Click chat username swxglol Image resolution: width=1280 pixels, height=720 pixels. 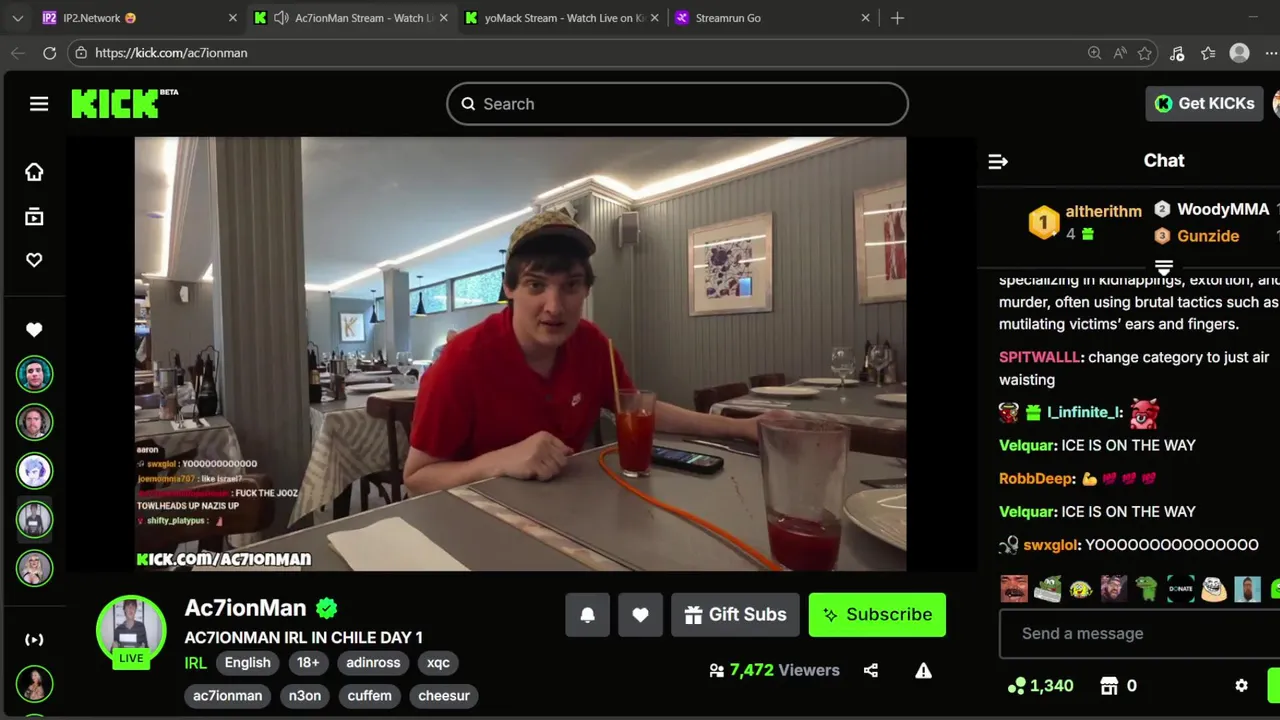tap(1050, 545)
